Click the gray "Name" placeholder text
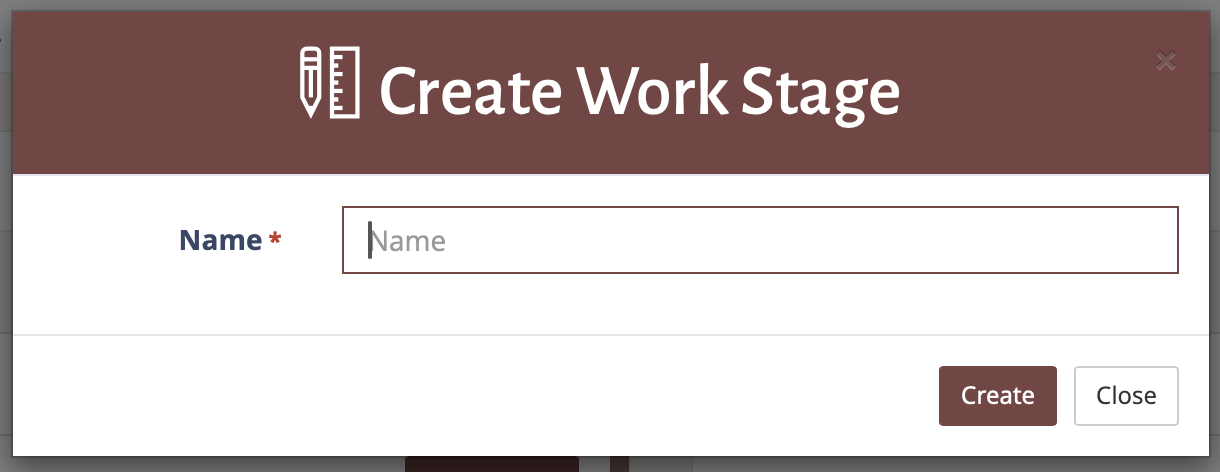Screen dimensions: 1220x472 coord(408,241)
